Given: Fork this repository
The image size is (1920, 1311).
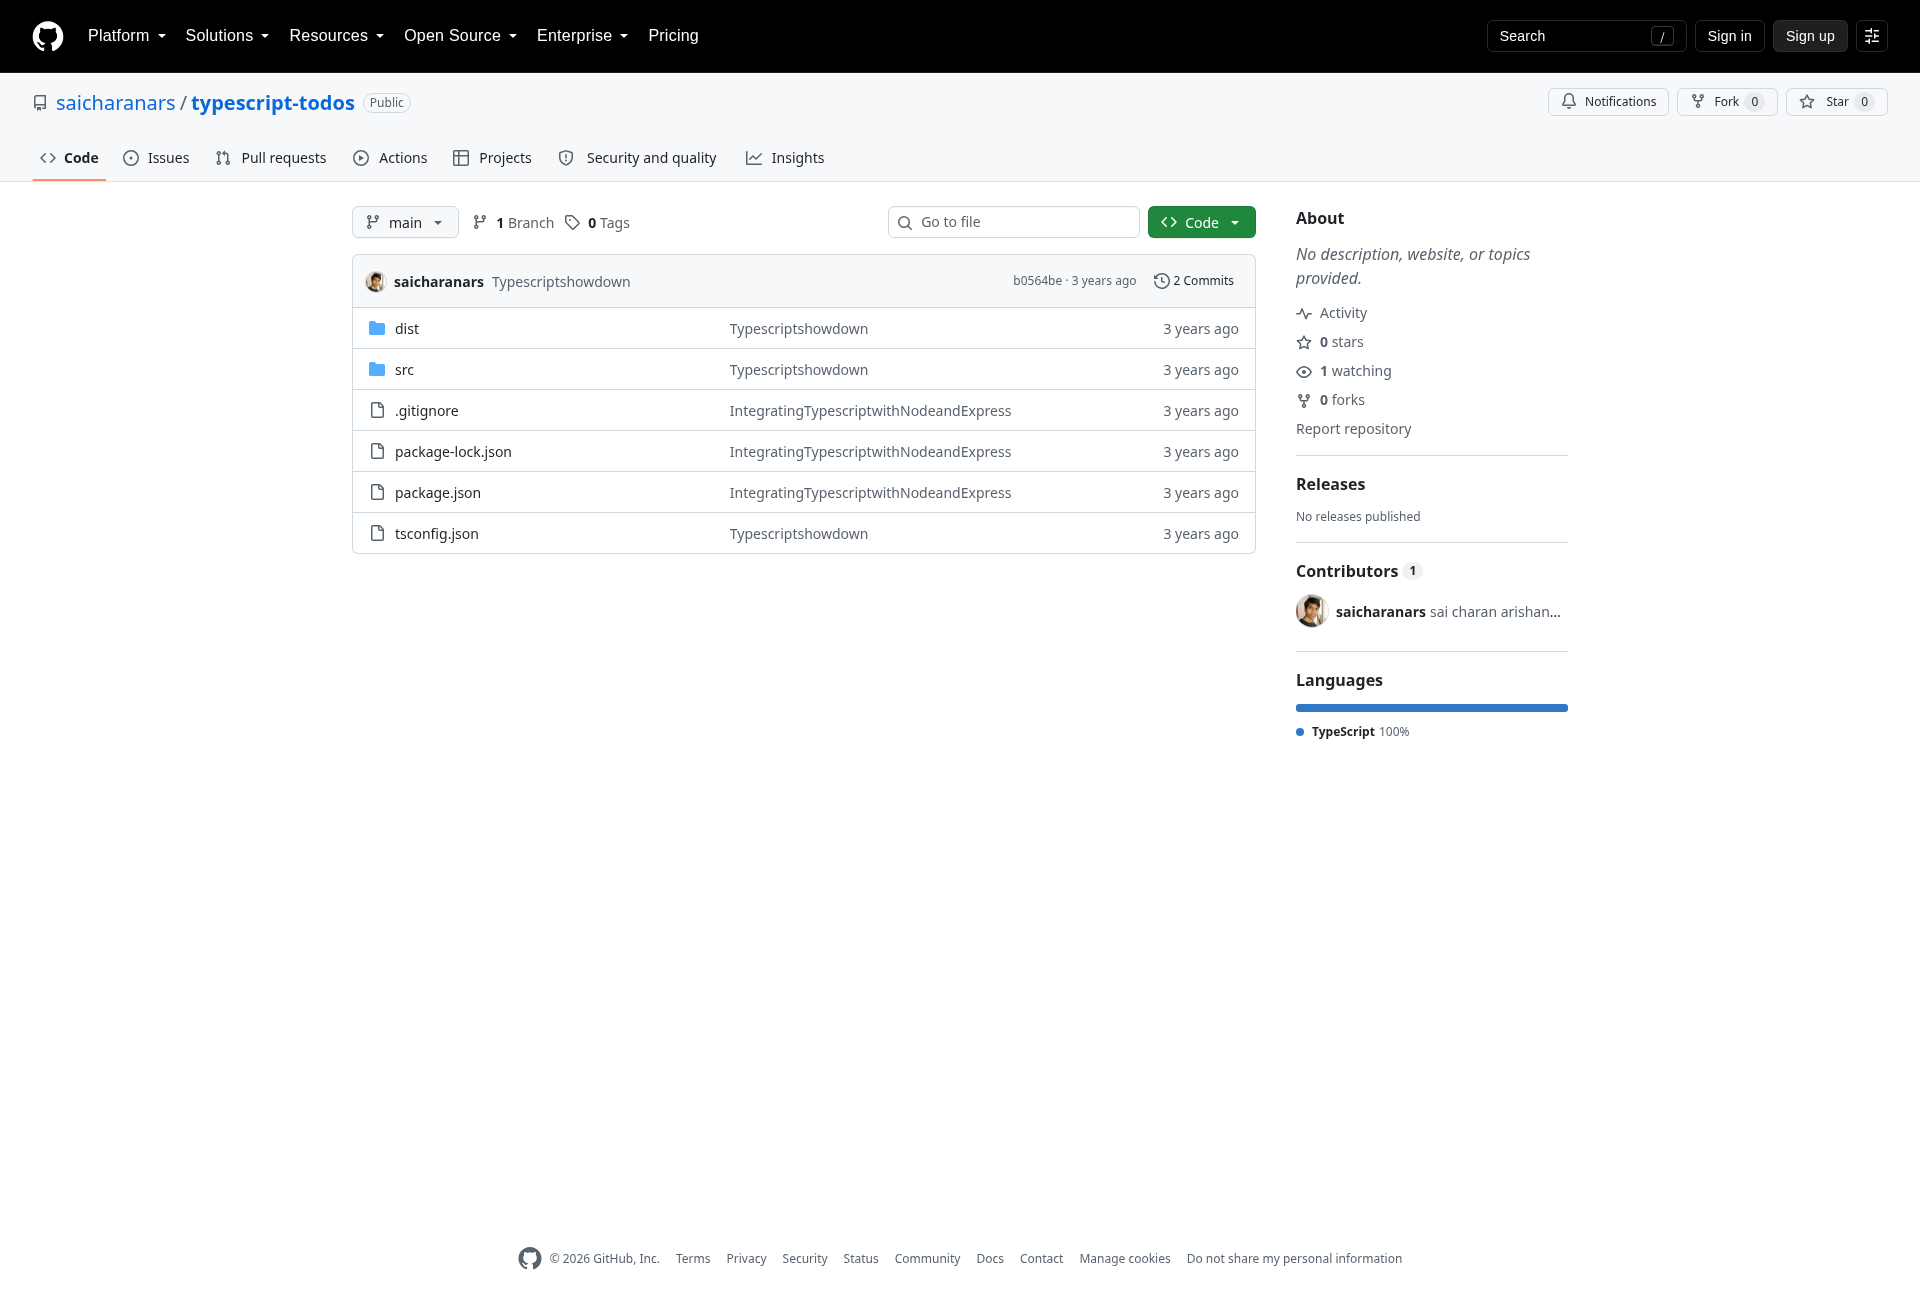Looking at the screenshot, I should pyautogui.click(x=1727, y=102).
